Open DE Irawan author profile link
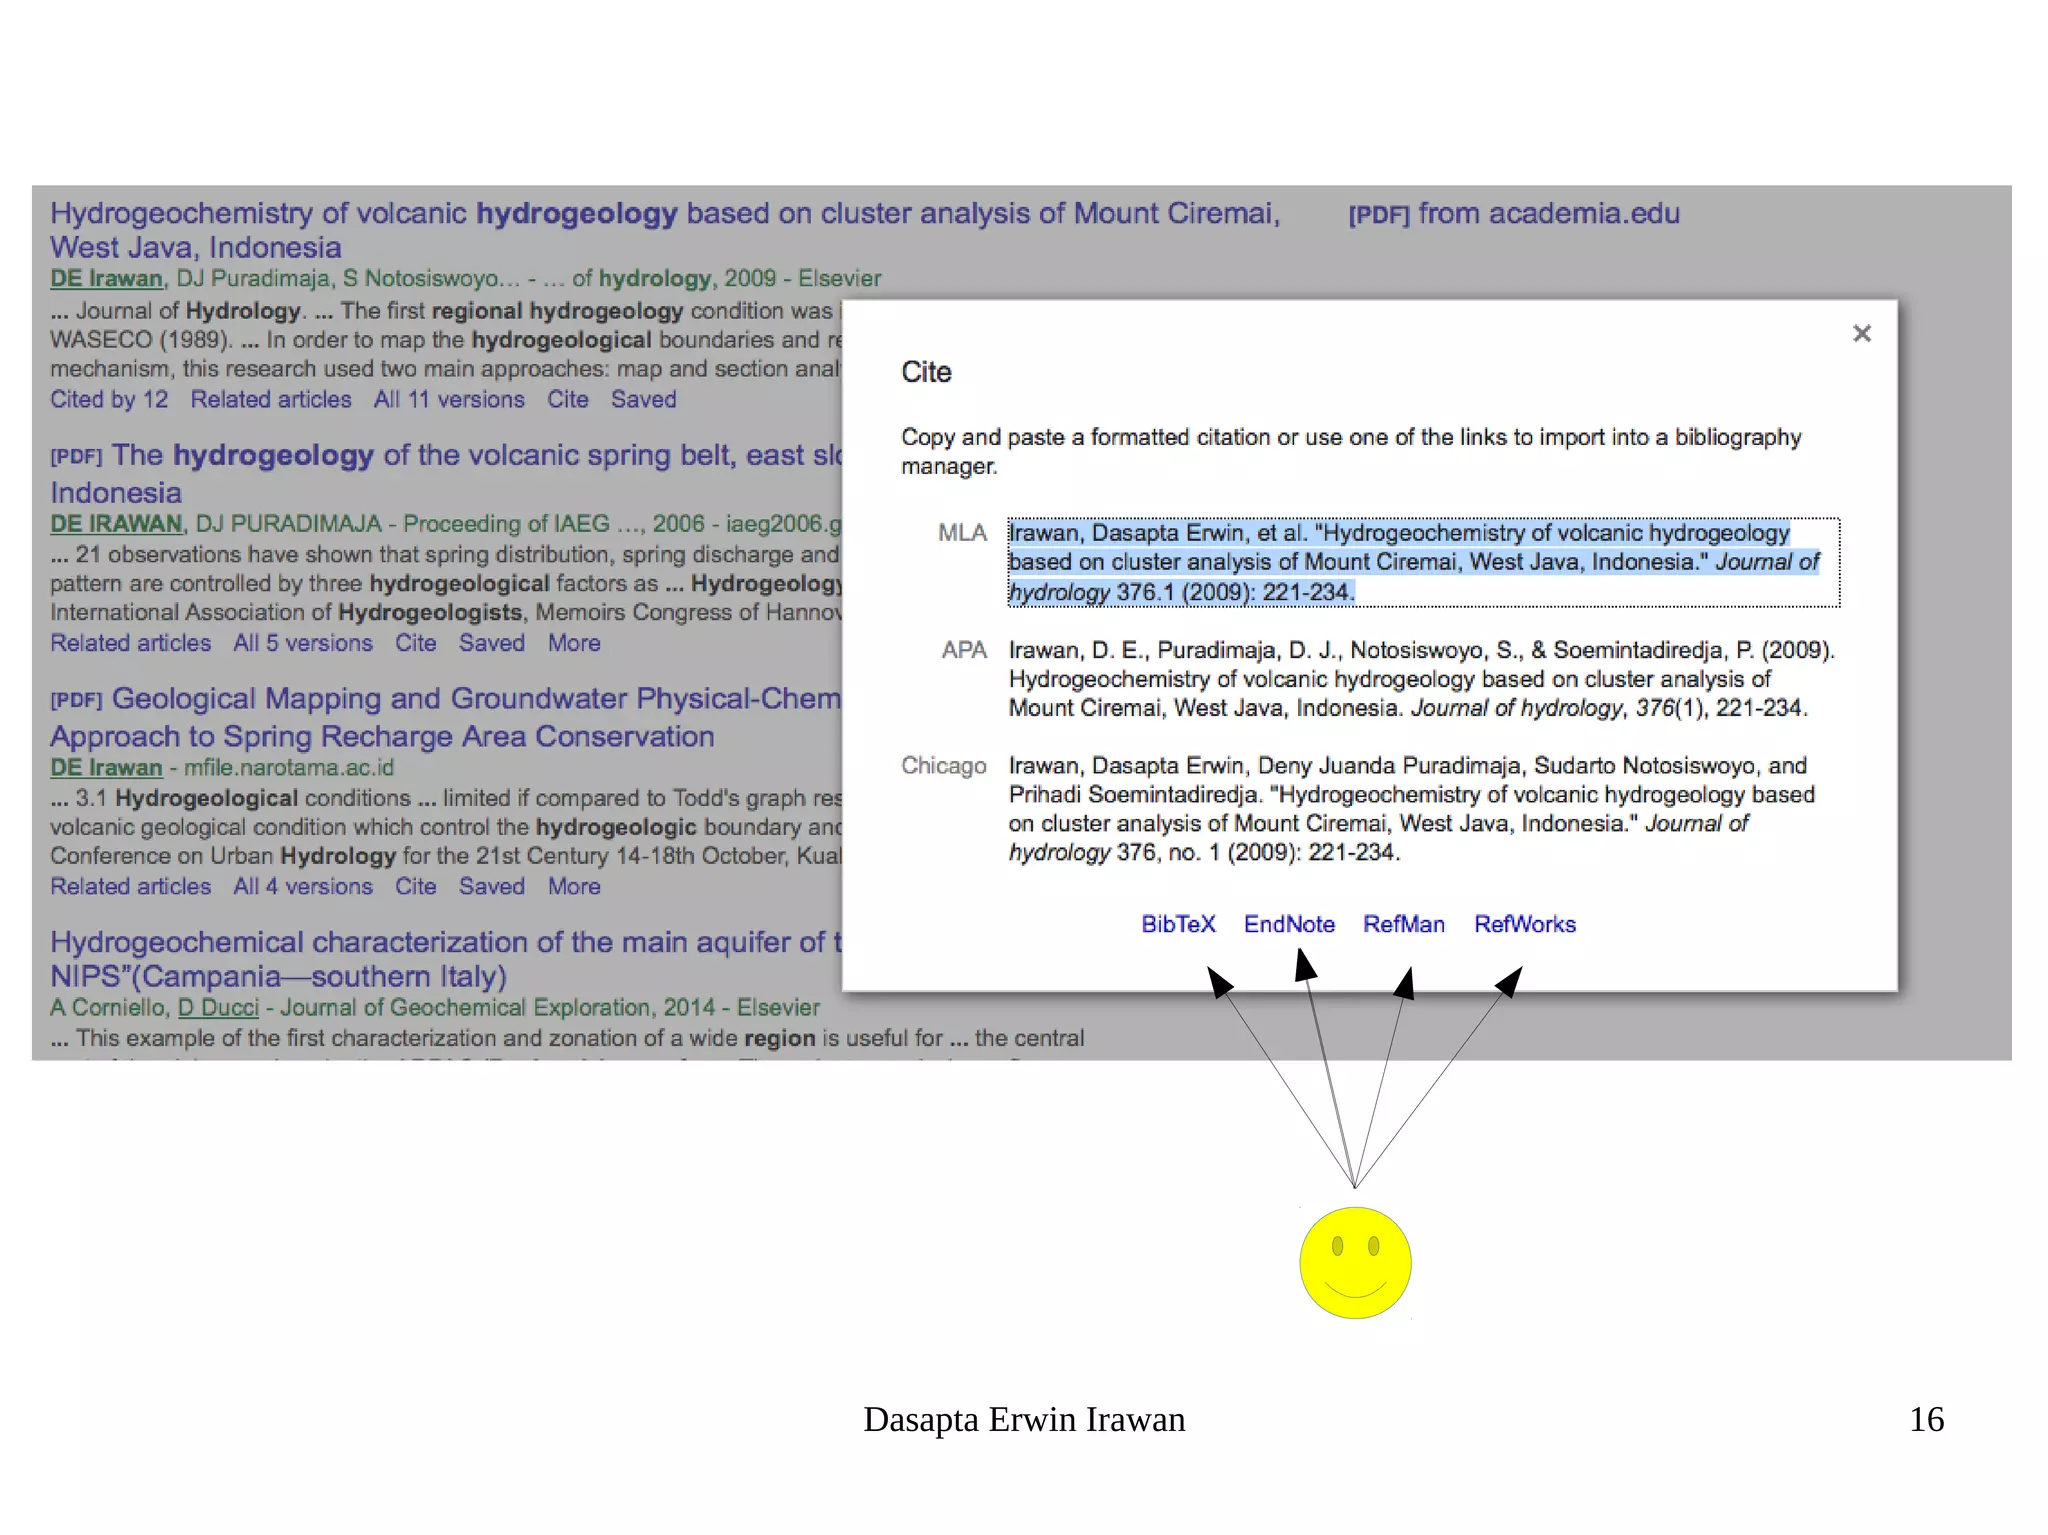This screenshot has width=2048, height=1535. (x=106, y=279)
